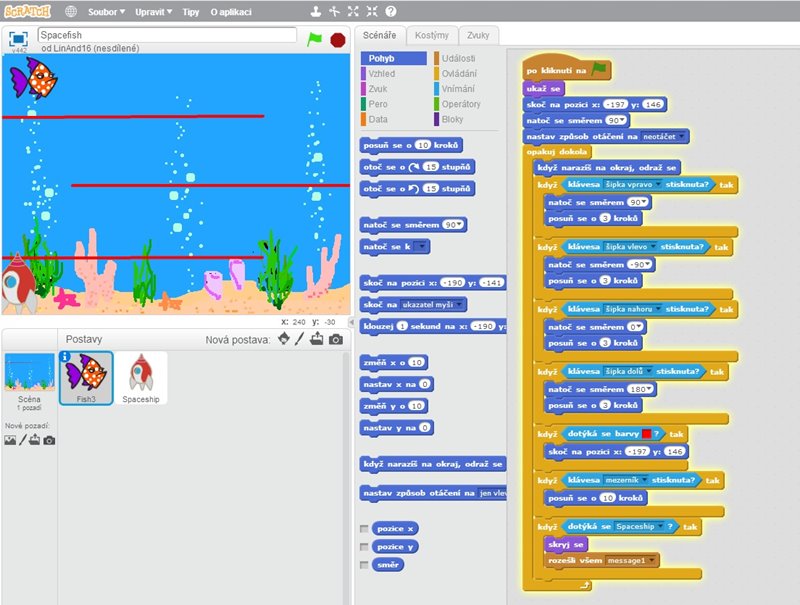800x605 pixels.
Task: Switch to the Kostýmy tab
Action: 432,35
